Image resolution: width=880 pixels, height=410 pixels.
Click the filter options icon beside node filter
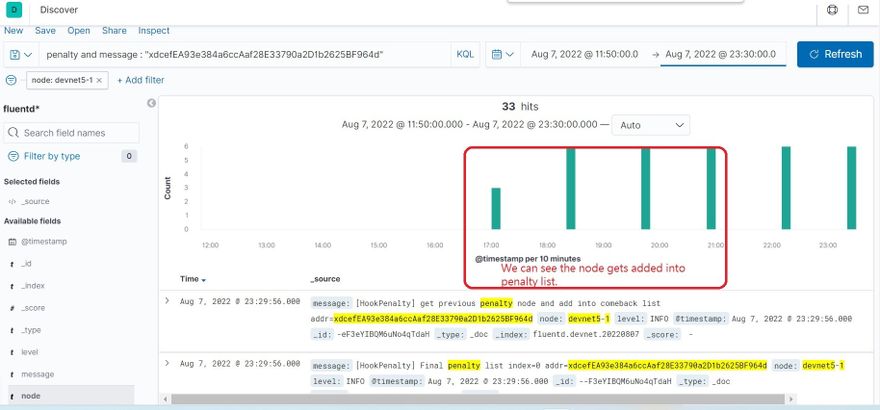11,79
